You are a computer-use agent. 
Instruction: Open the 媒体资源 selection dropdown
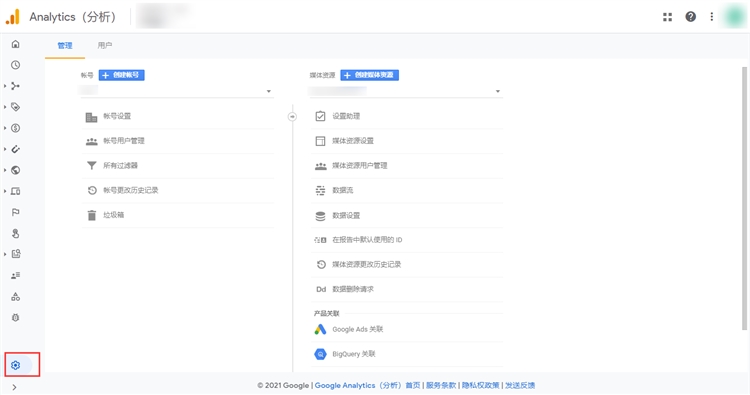407,91
